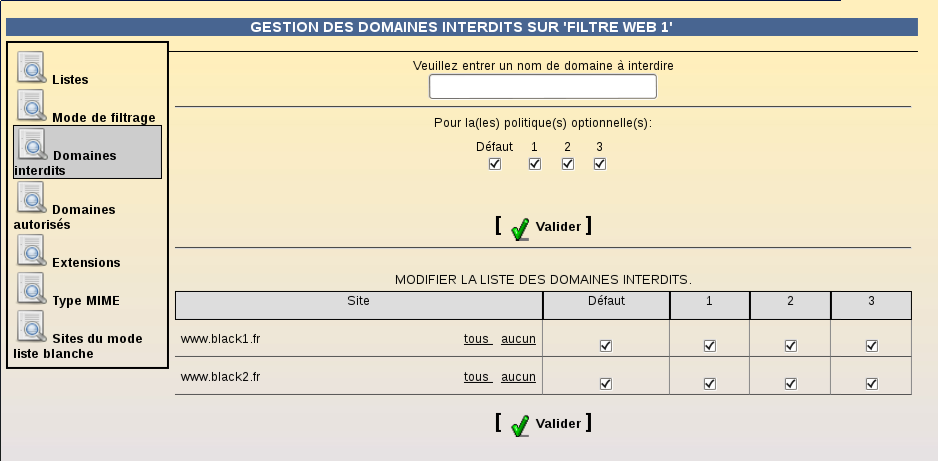The height and width of the screenshot is (461, 938).
Task: Click the Domaines interdits sidebar icon
Action: pos(33,144)
